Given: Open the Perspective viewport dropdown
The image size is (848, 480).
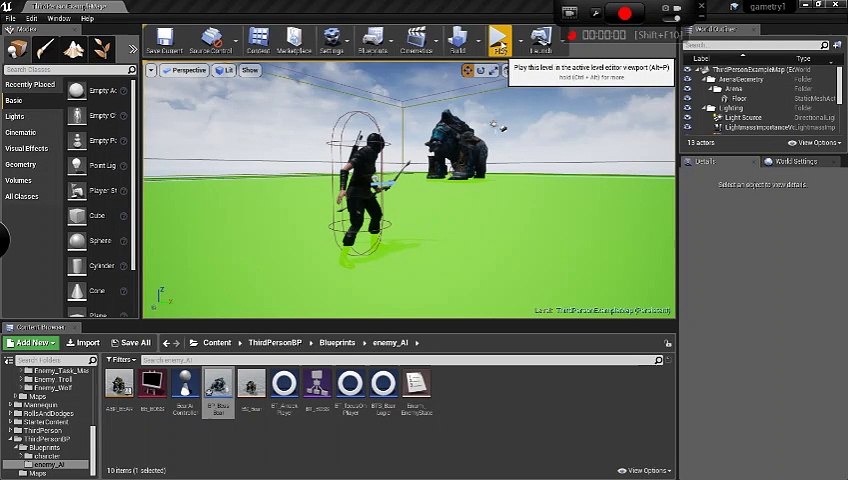Looking at the screenshot, I should (x=183, y=71).
